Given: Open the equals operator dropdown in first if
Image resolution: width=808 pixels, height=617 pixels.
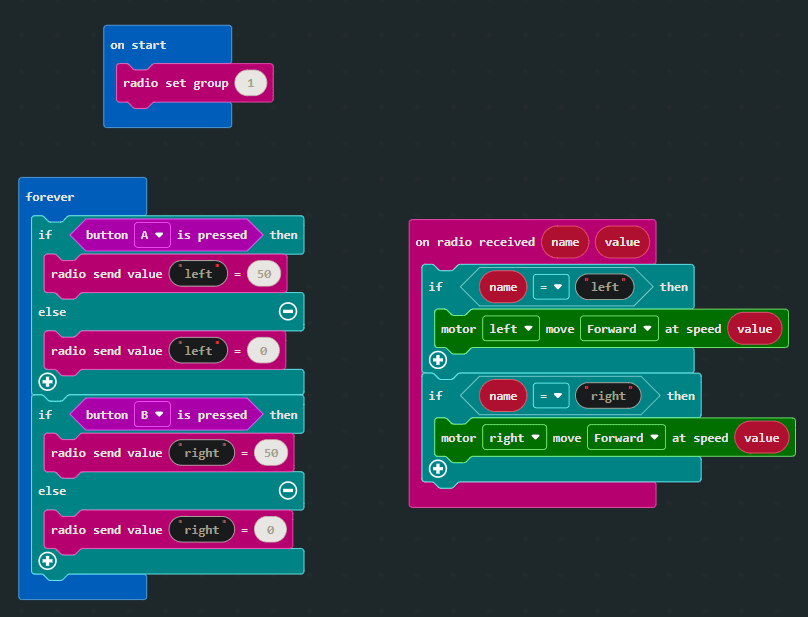Looking at the screenshot, I should 551,287.
